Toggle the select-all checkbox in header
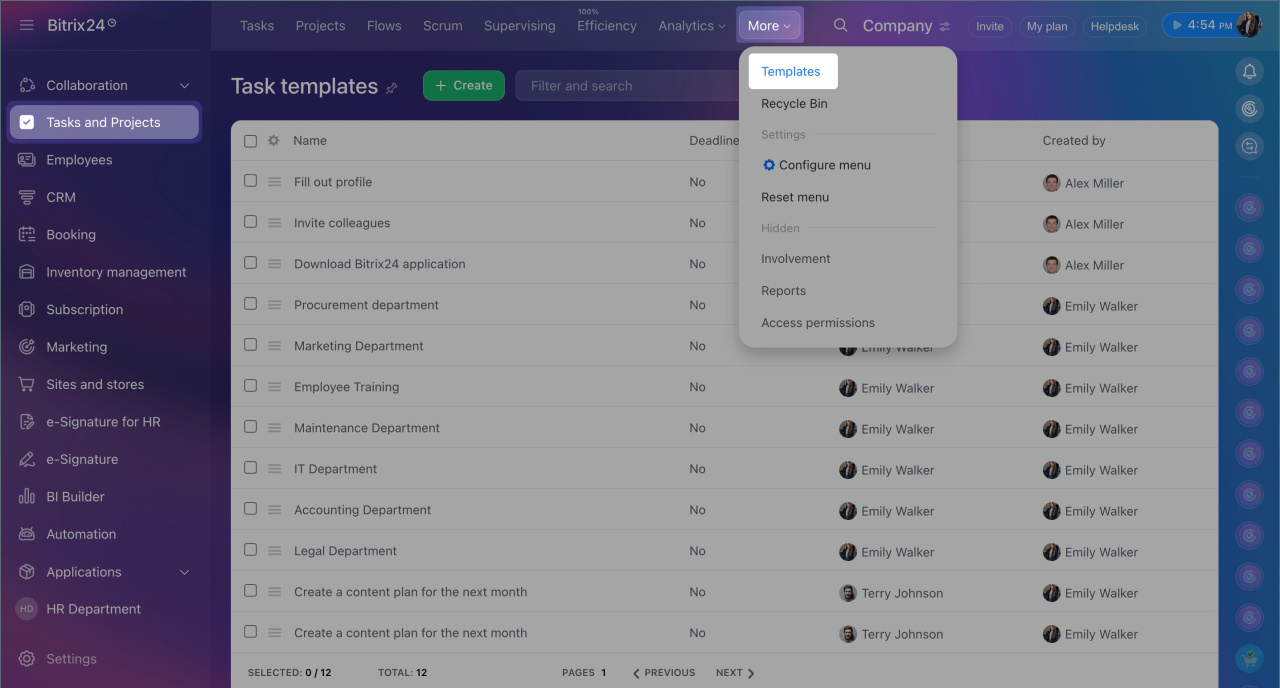 pyautogui.click(x=250, y=141)
